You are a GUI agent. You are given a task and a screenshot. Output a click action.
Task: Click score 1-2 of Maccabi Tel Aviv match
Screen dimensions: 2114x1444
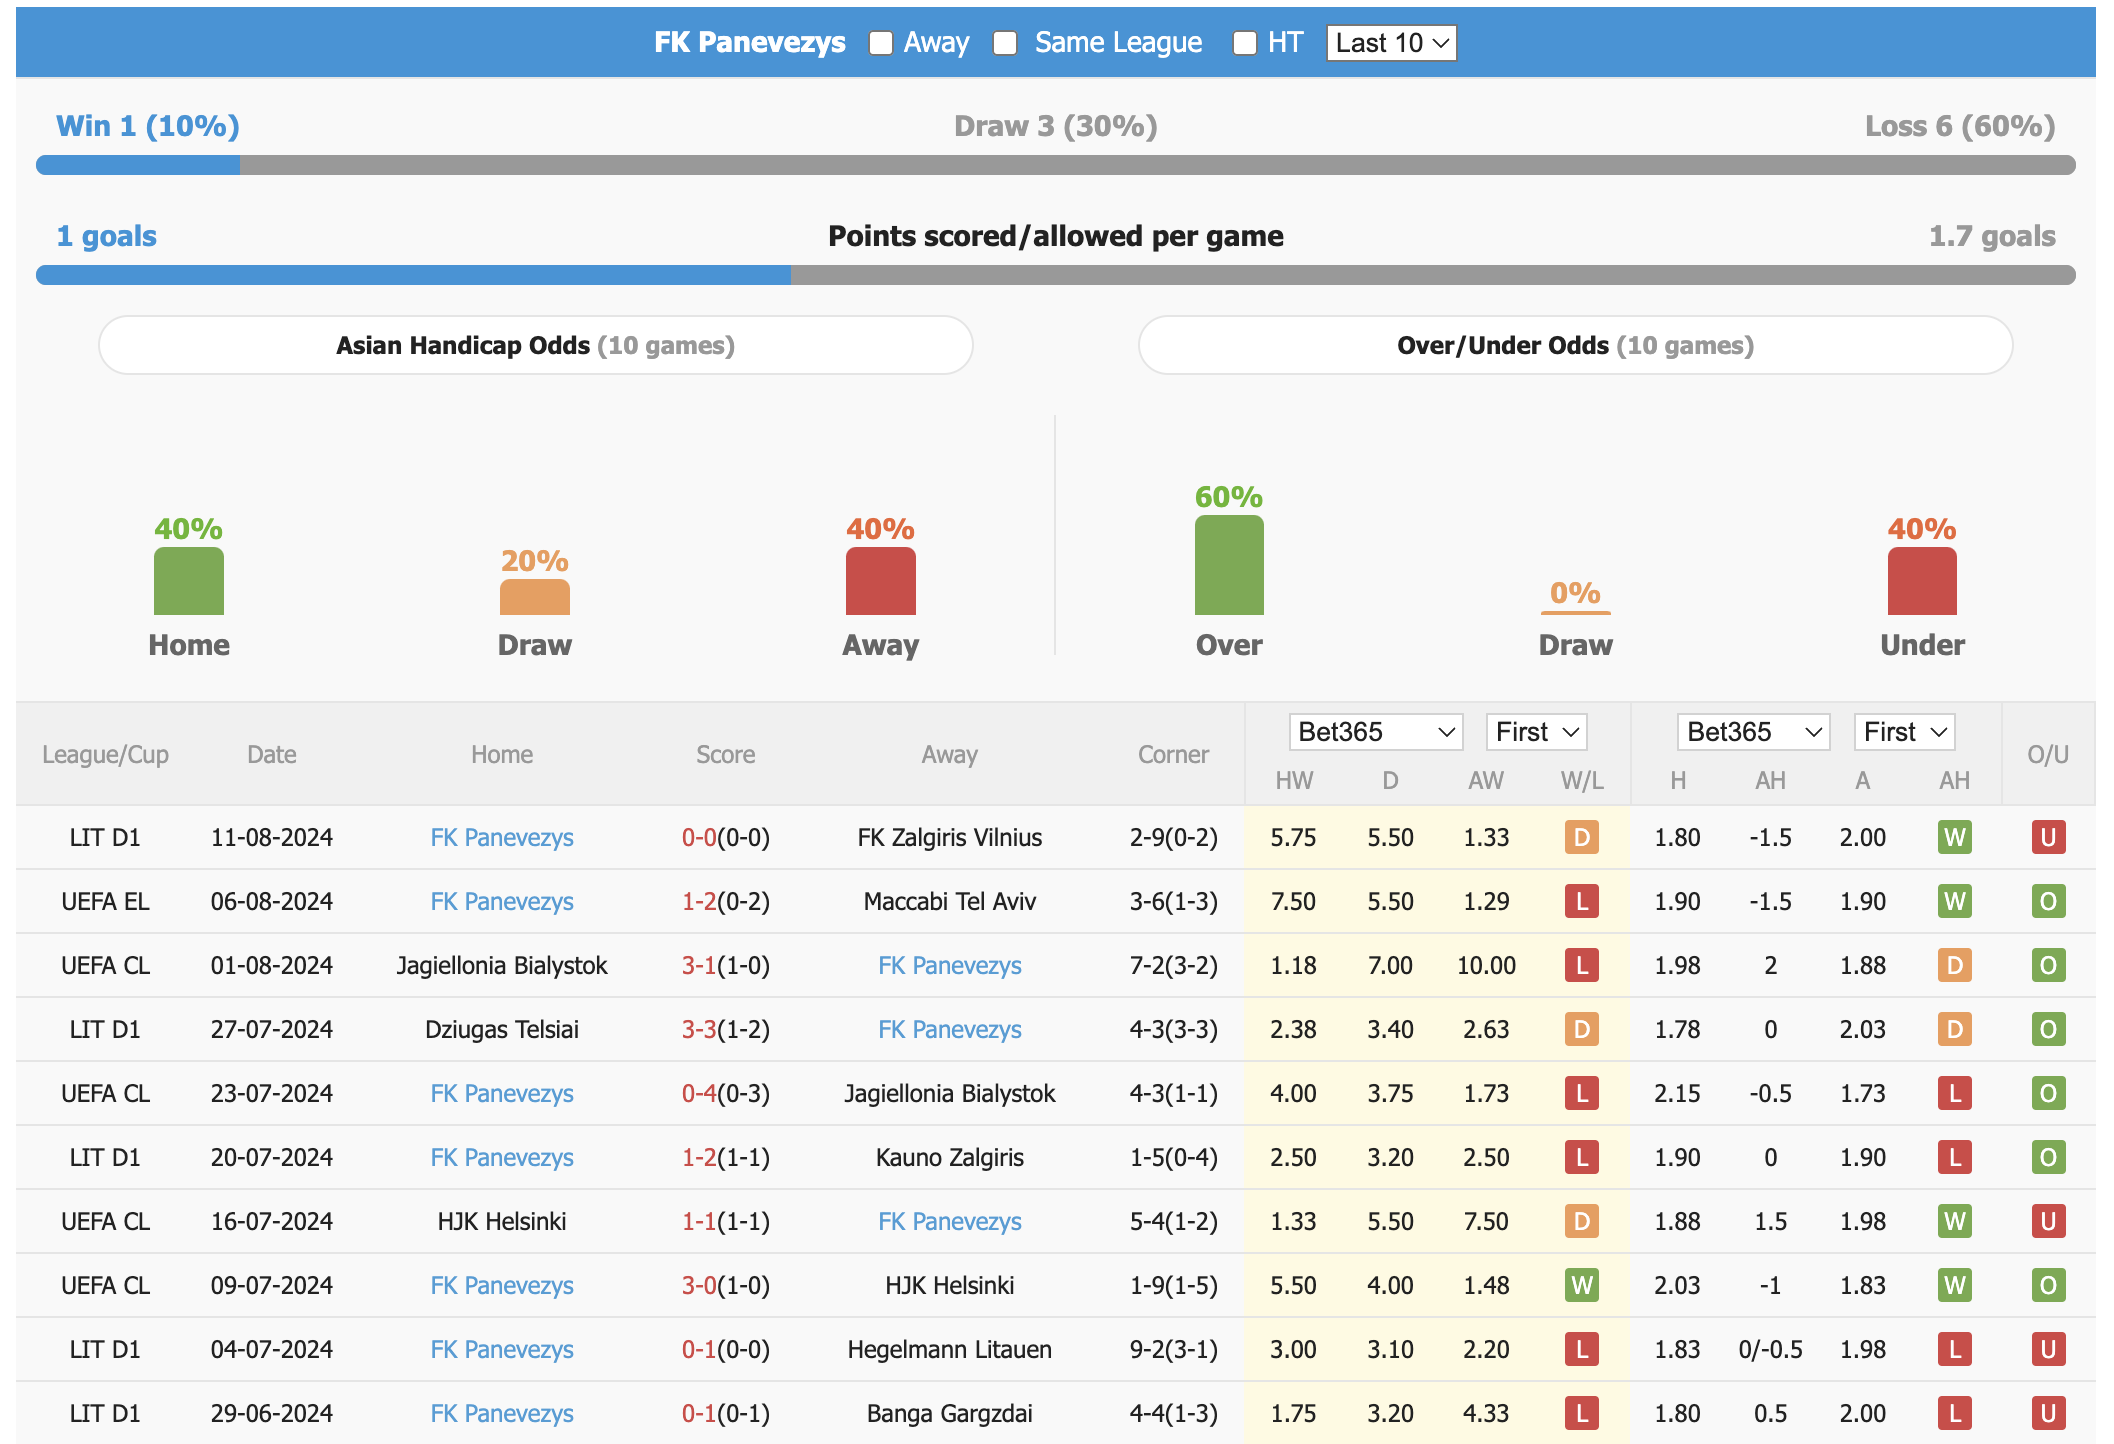click(699, 901)
